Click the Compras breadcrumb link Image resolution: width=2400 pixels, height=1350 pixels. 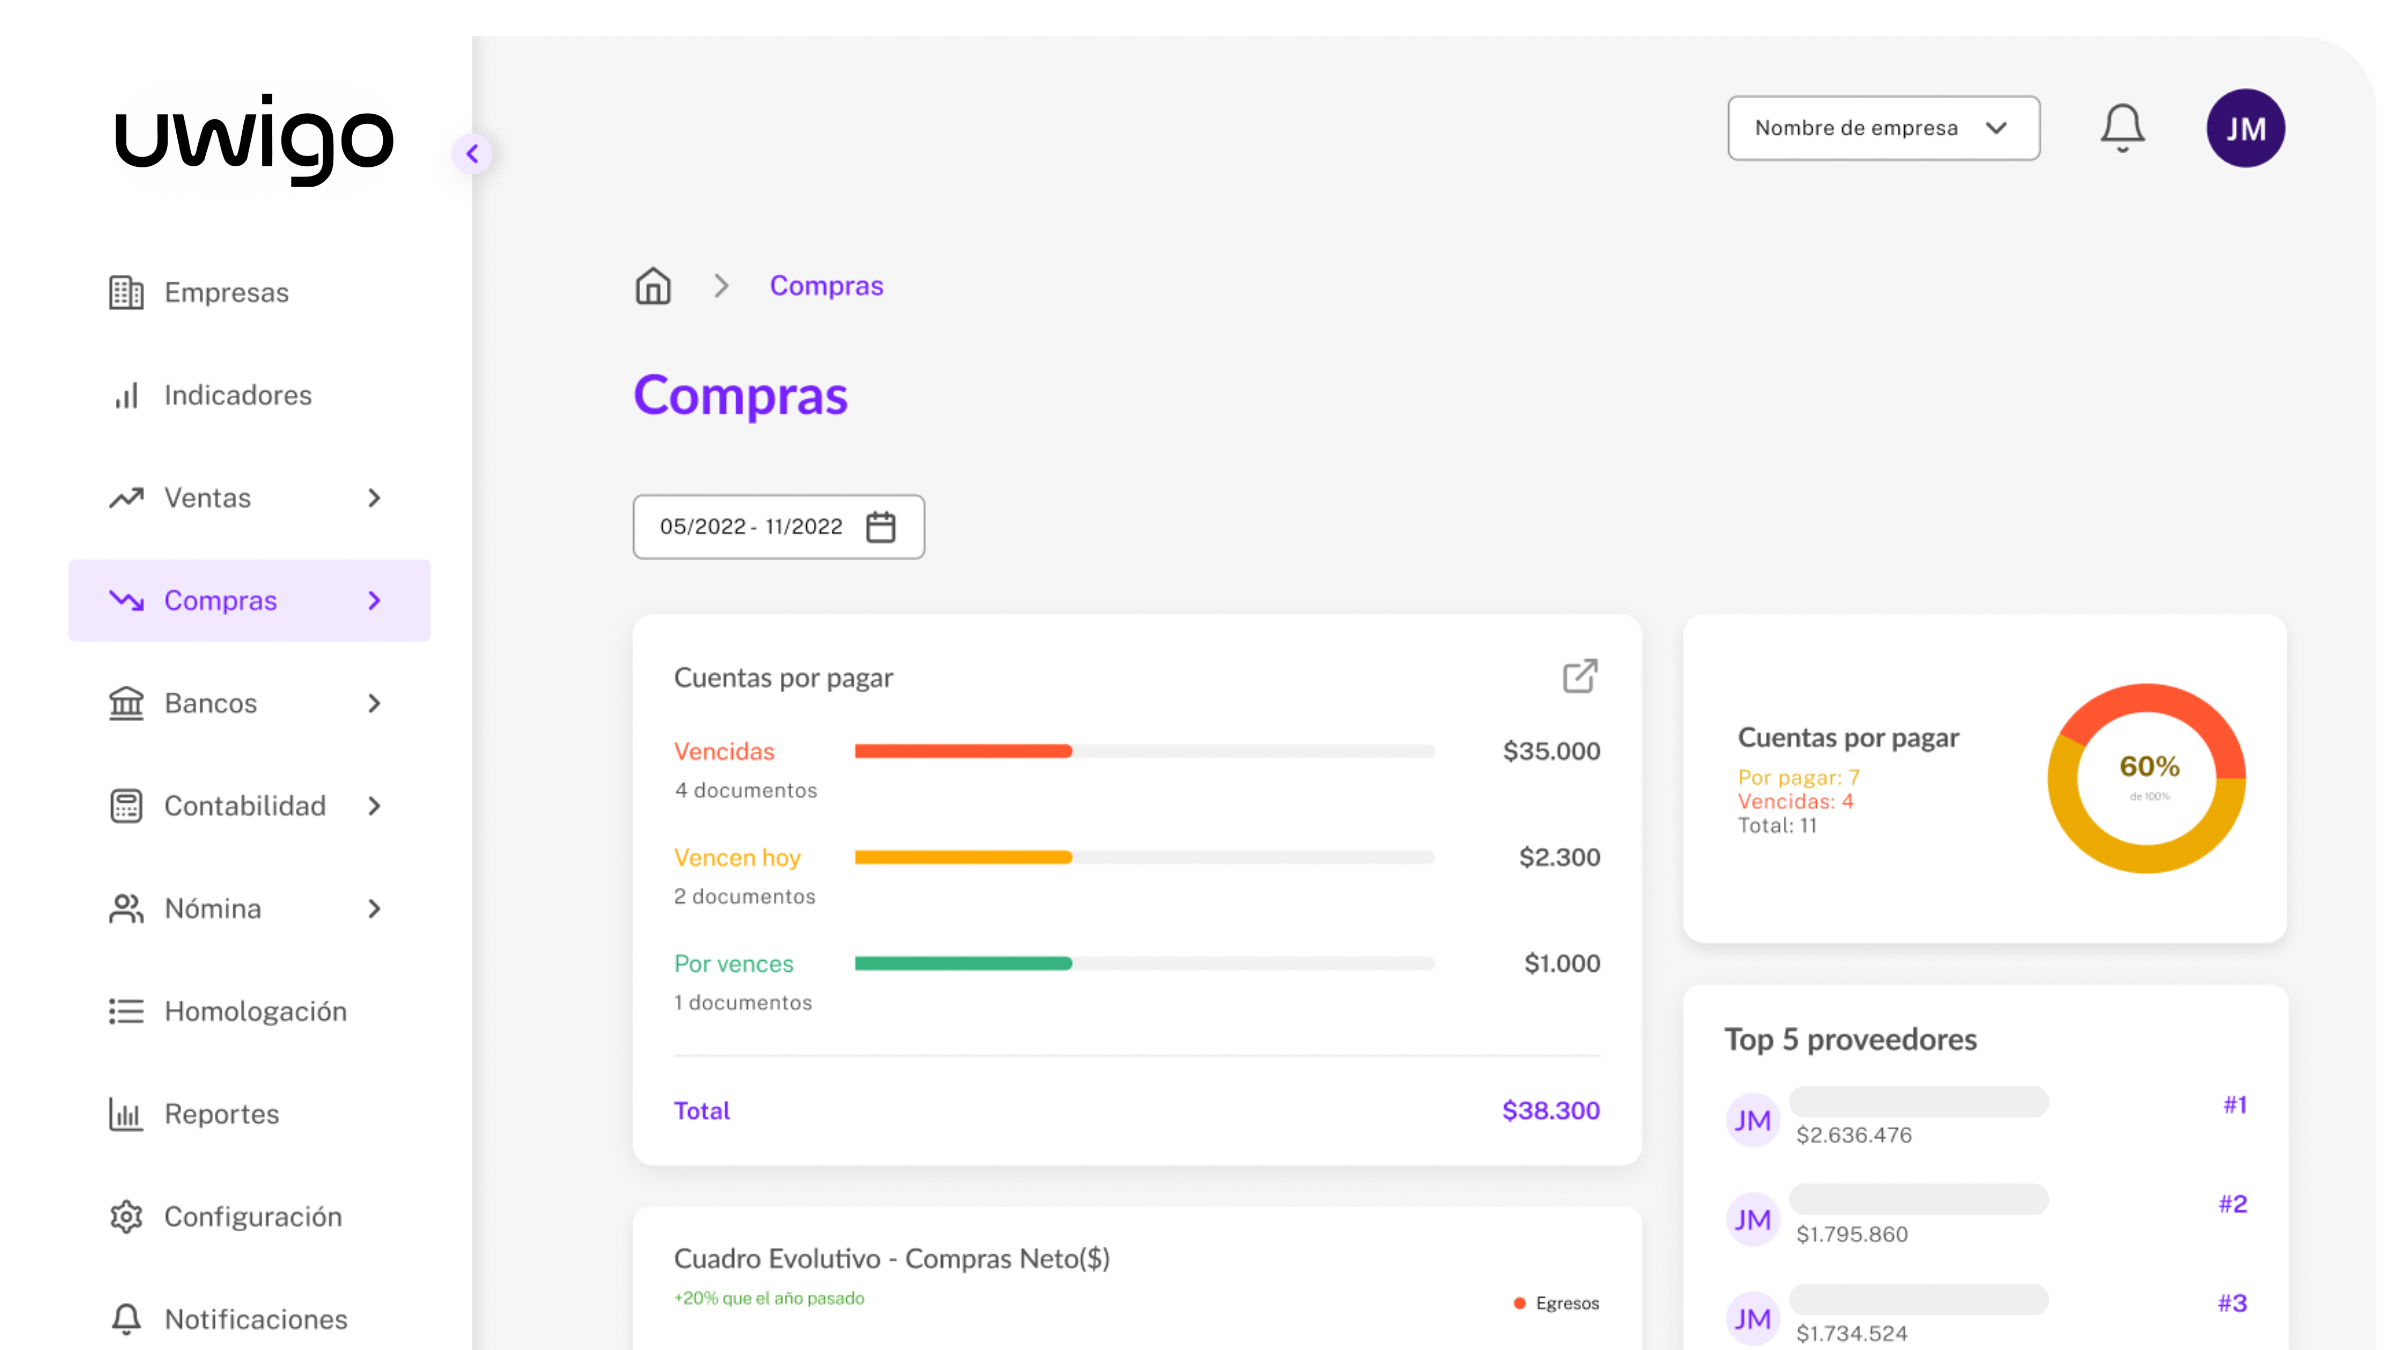tap(826, 286)
